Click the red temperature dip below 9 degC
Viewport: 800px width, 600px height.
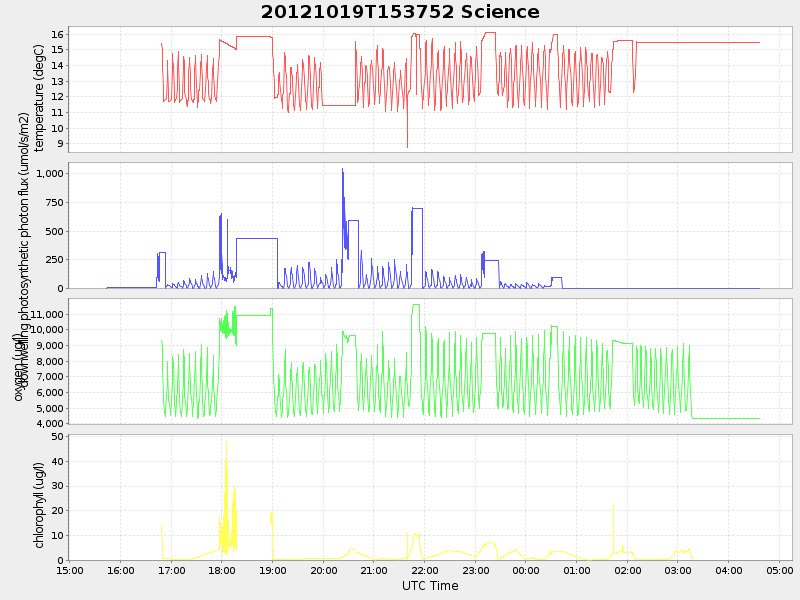coord(407,145)
